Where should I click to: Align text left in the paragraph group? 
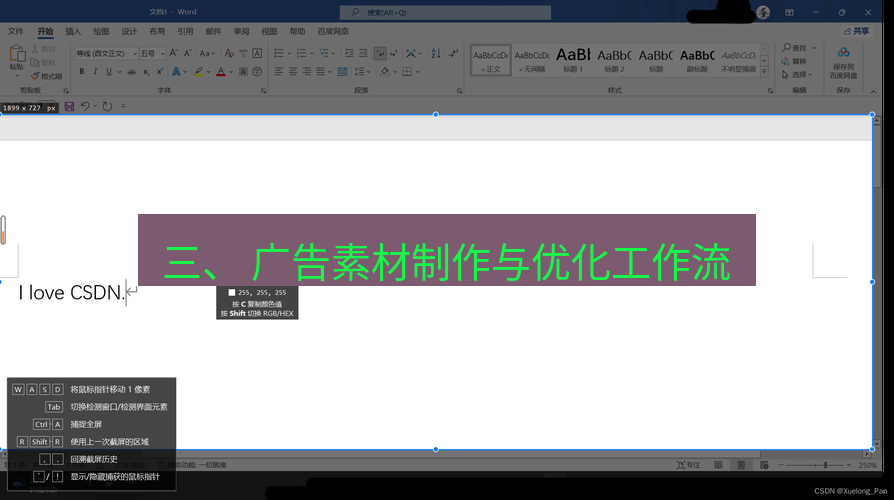click(x=279, y=71)
